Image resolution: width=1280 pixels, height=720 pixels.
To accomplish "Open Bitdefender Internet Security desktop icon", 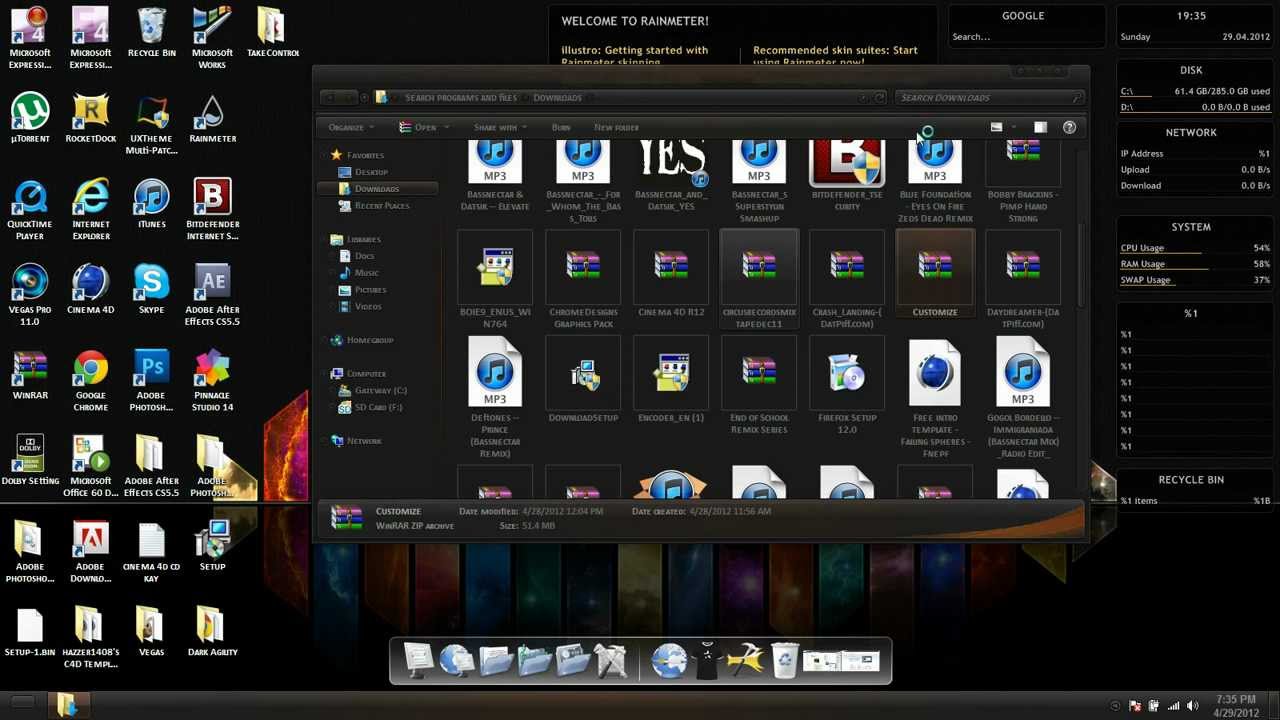I will 212,210.
